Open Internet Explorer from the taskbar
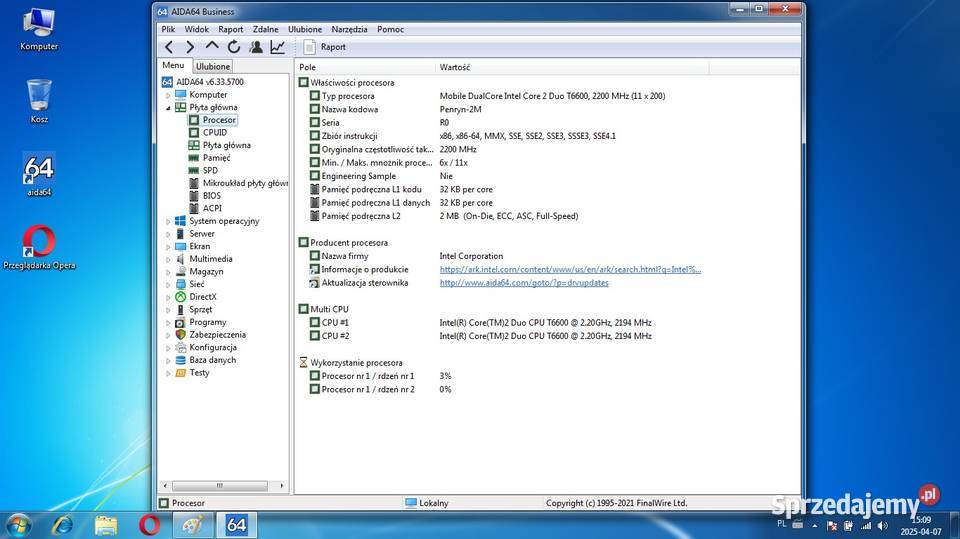 pyautogui.click(x=62, y=525)
